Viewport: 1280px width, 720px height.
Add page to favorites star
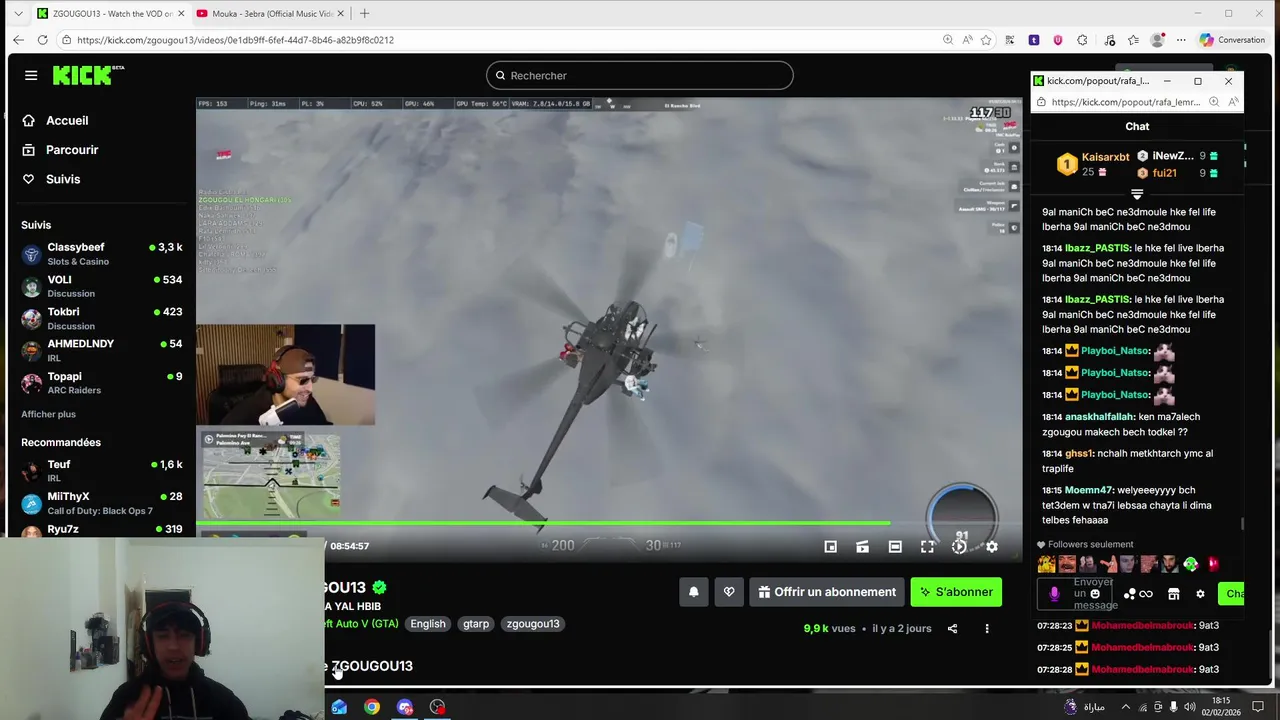pos(986,40)
